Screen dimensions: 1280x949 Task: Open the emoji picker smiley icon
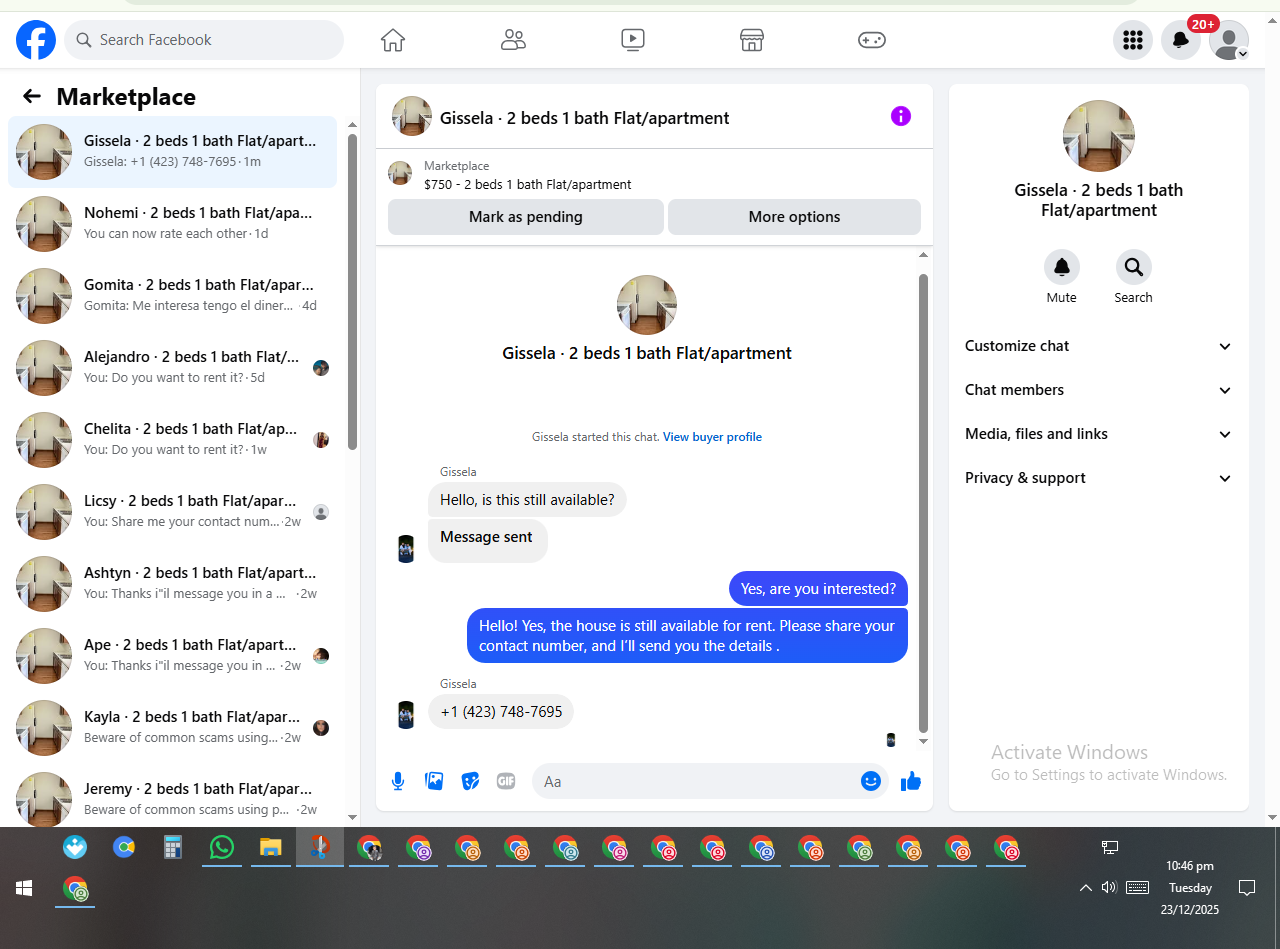click(871, 781)
